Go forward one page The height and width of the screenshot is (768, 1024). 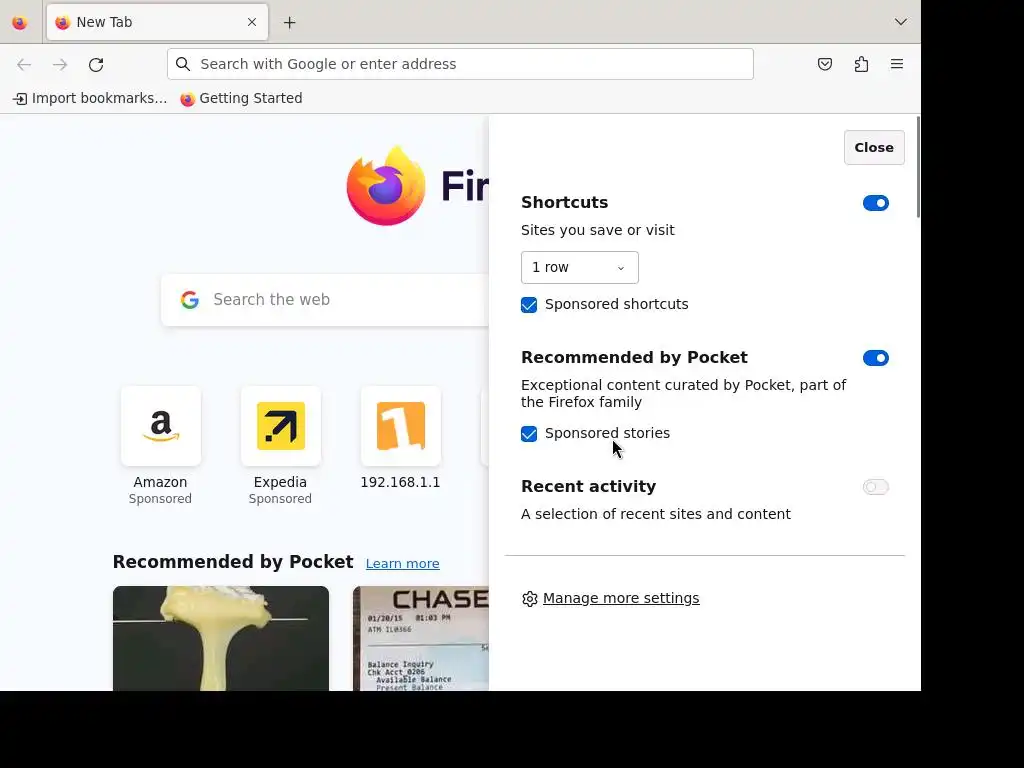[x=60, y=64]
